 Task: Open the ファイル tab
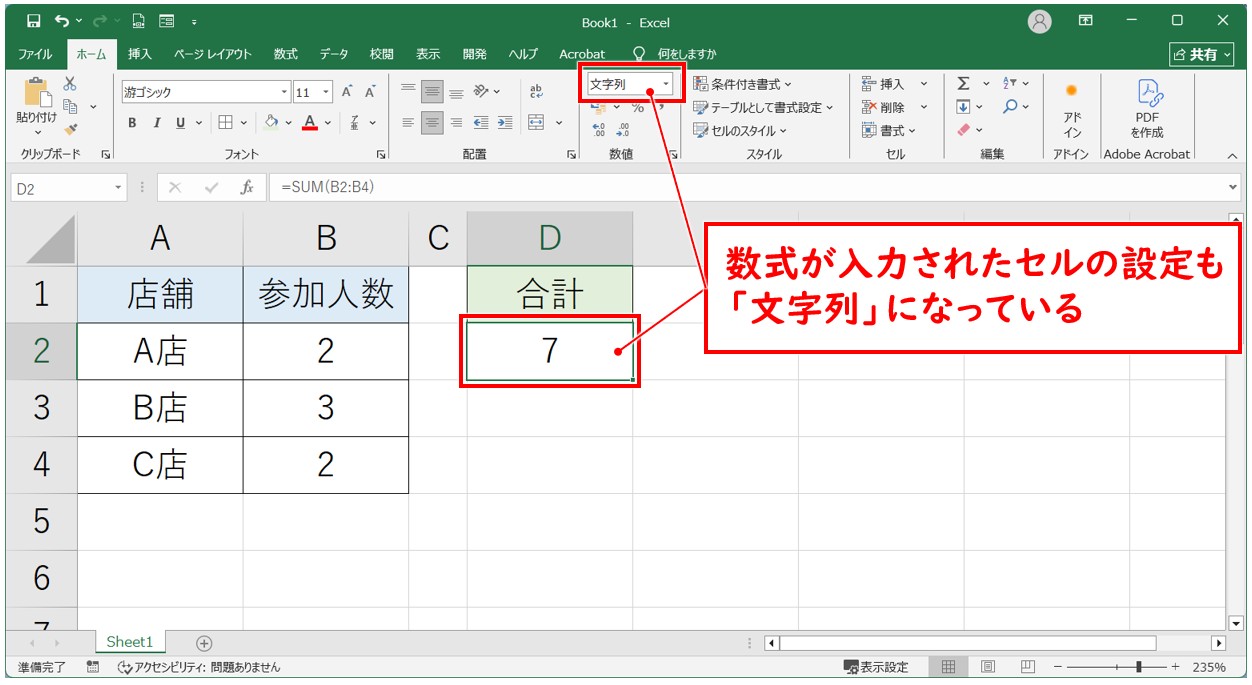(35, 54)
